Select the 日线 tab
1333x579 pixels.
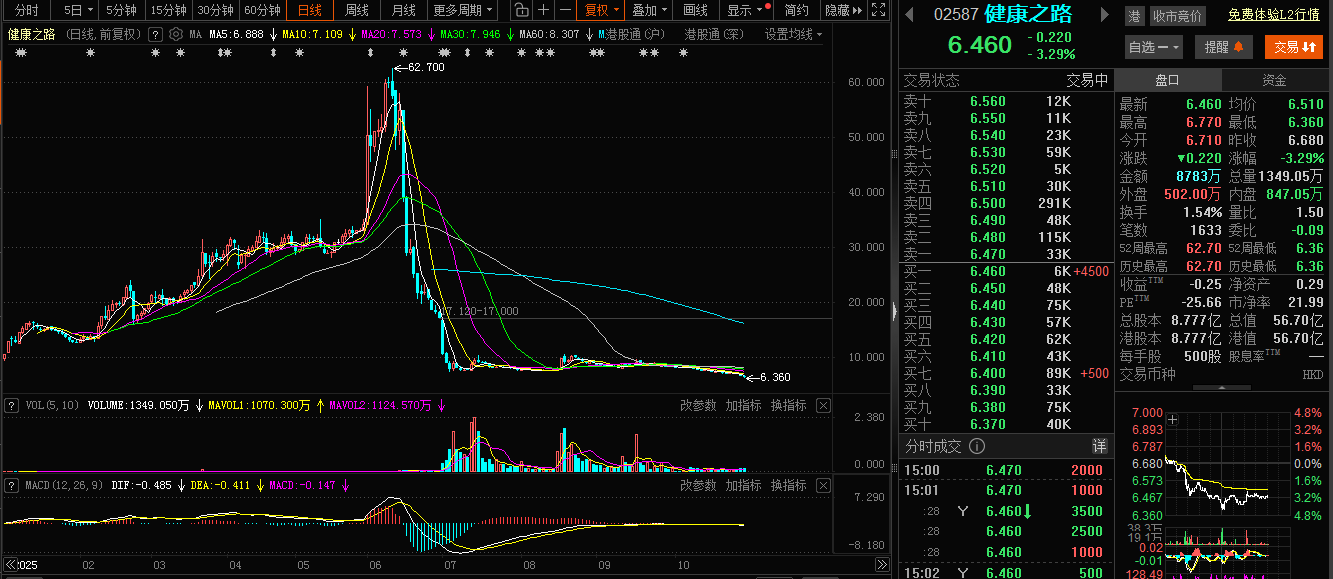(310, 10)
